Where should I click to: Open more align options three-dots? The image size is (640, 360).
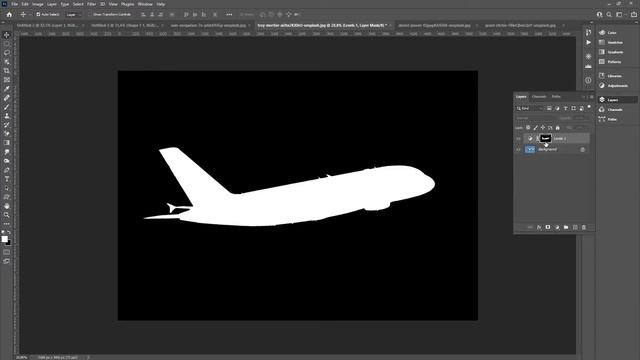(229, 14)
